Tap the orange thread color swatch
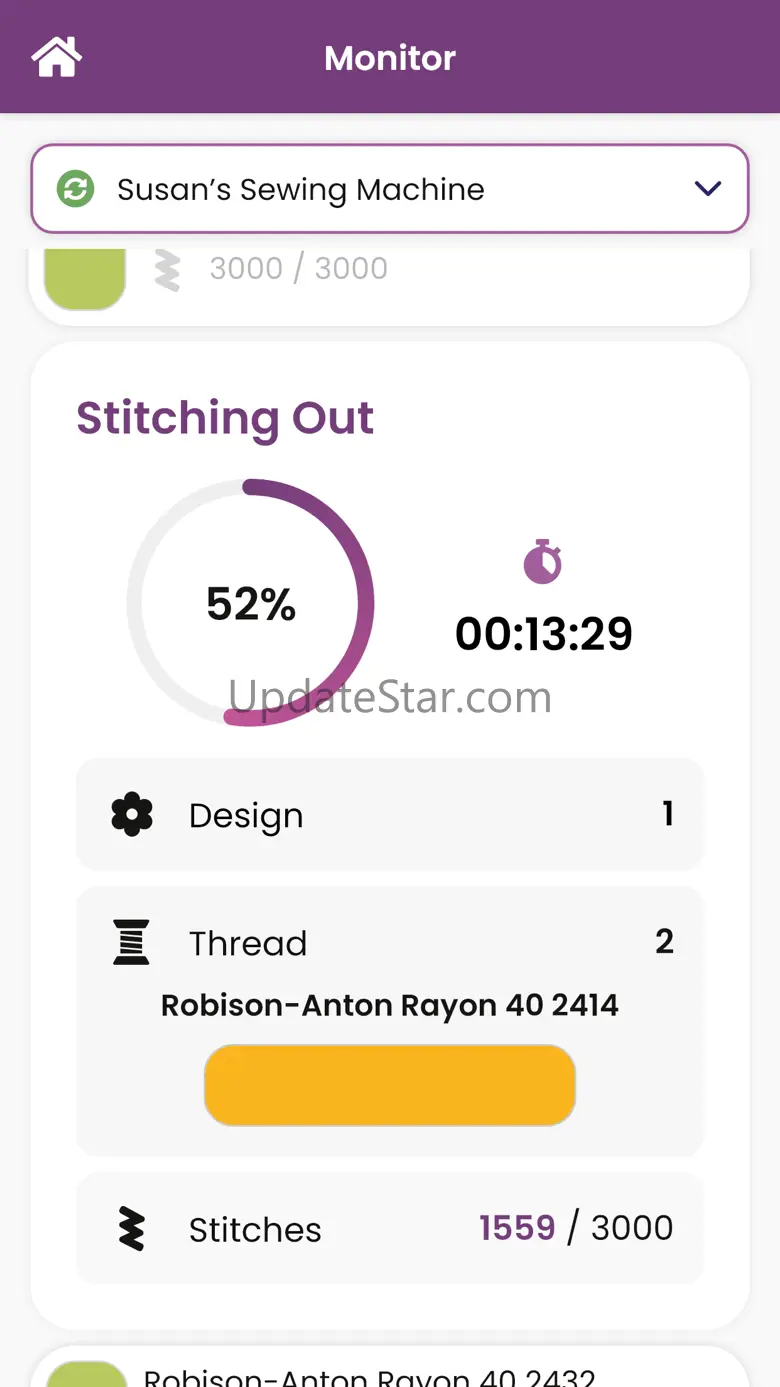Image resolution: width=780 pixels, height=1387 pixels. pos(390,1085)
